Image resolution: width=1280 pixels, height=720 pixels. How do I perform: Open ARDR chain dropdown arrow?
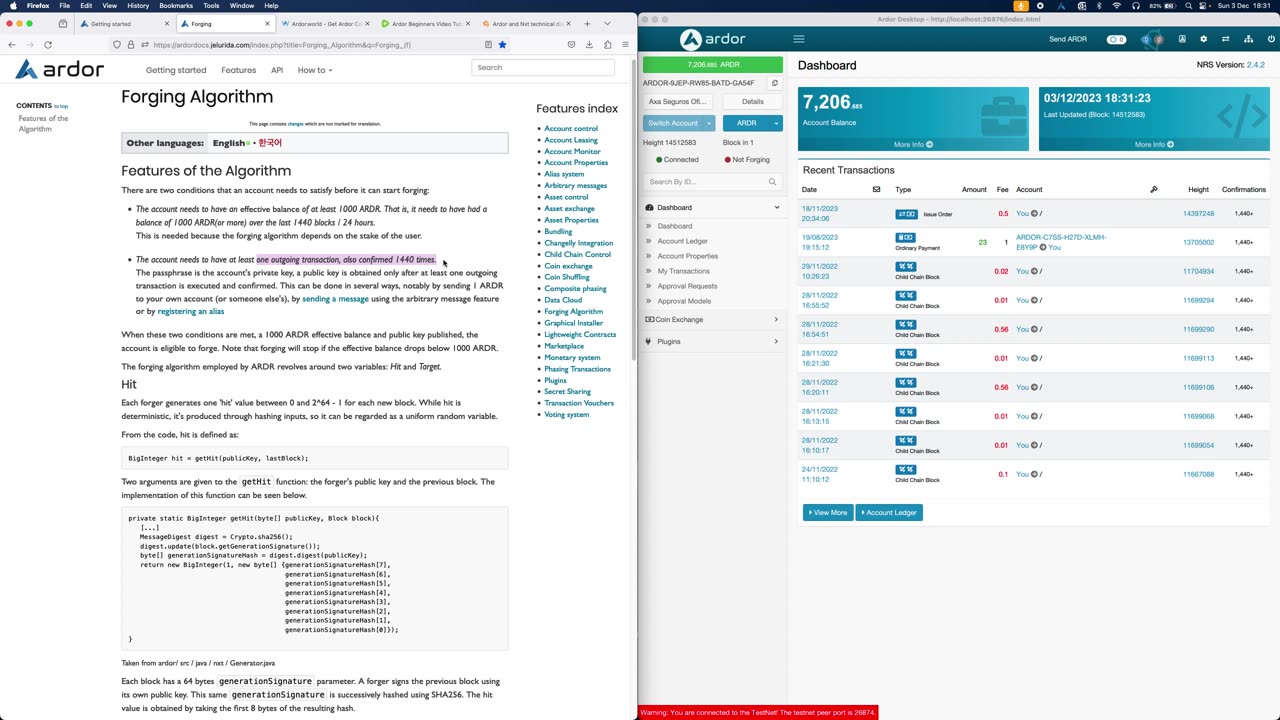pos(776,123)
